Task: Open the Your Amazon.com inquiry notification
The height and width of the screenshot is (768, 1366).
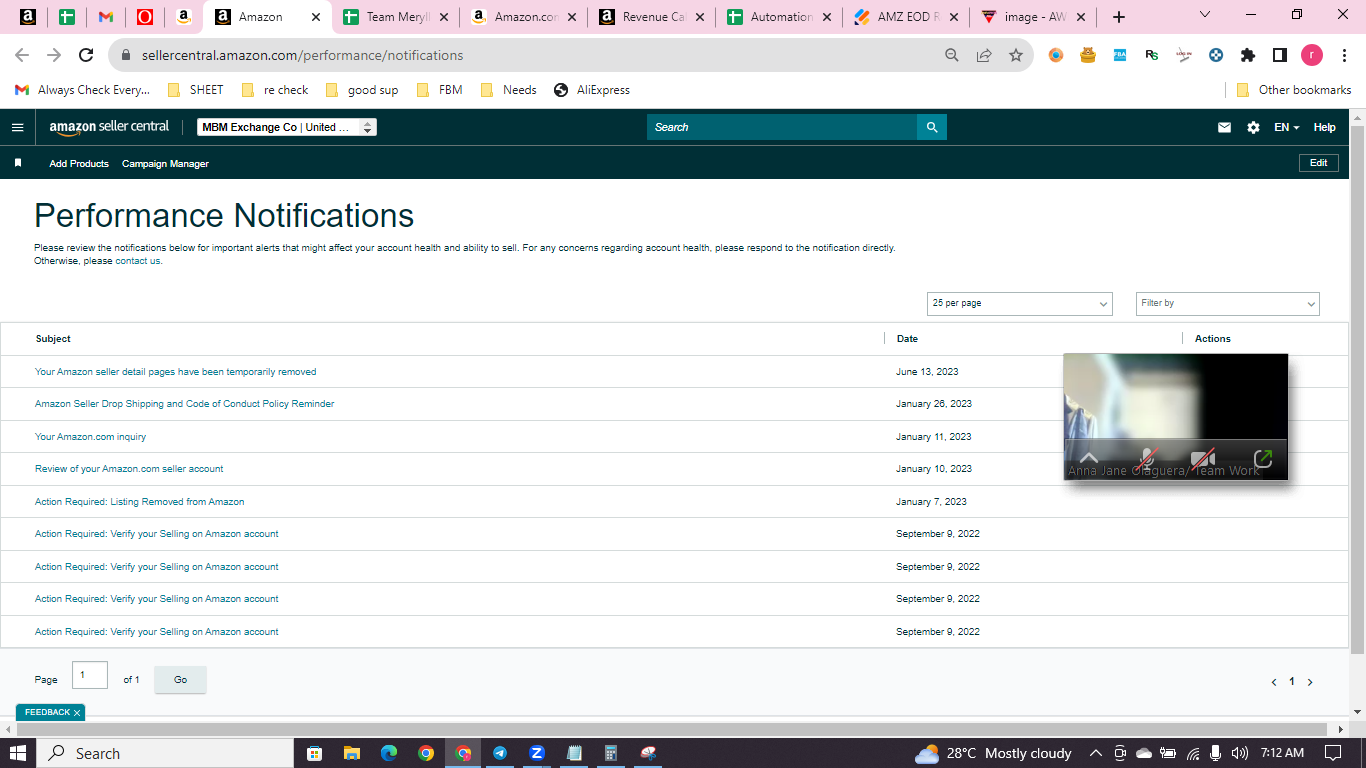Action: (x=90, y=437)
